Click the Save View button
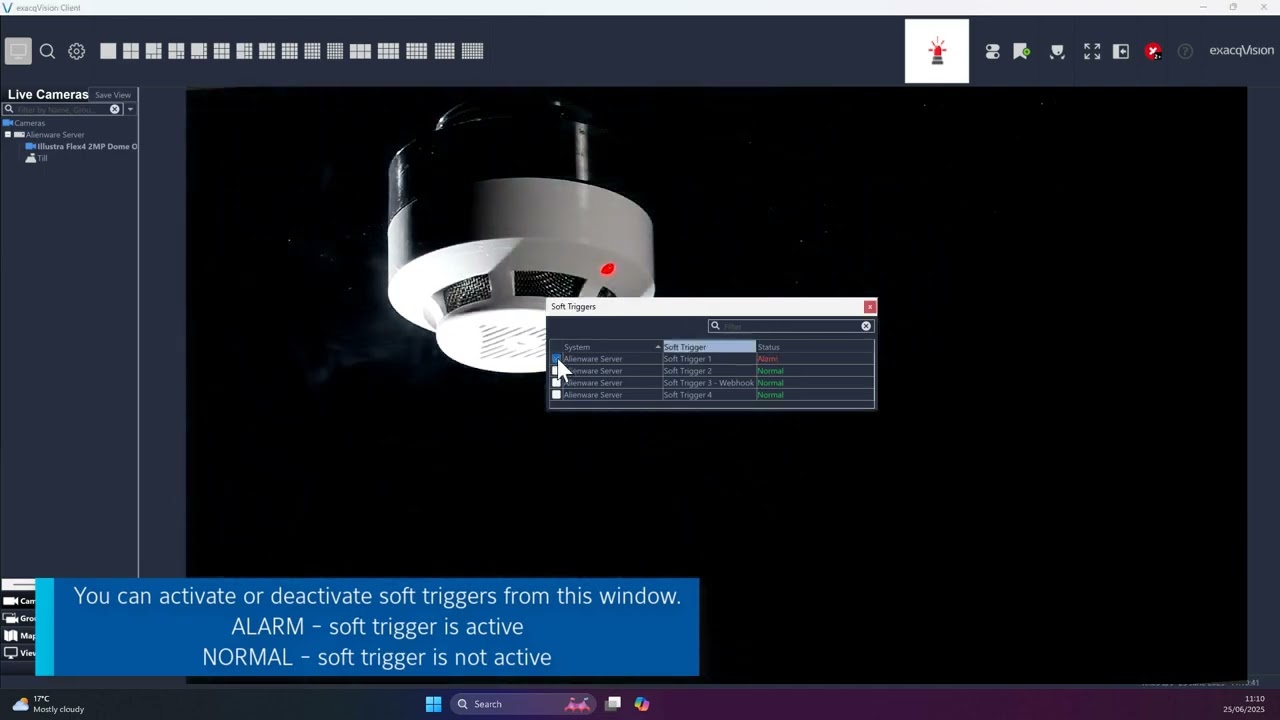 (113, 95)
